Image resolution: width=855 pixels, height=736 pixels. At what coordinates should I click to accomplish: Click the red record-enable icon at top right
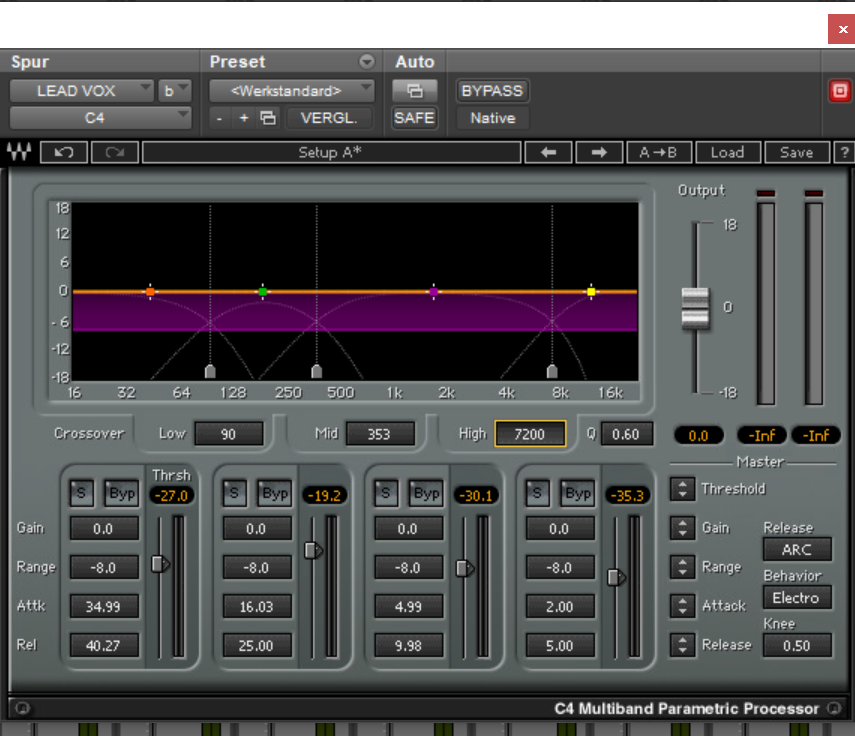pyautogui.click(x=840, y=91)
